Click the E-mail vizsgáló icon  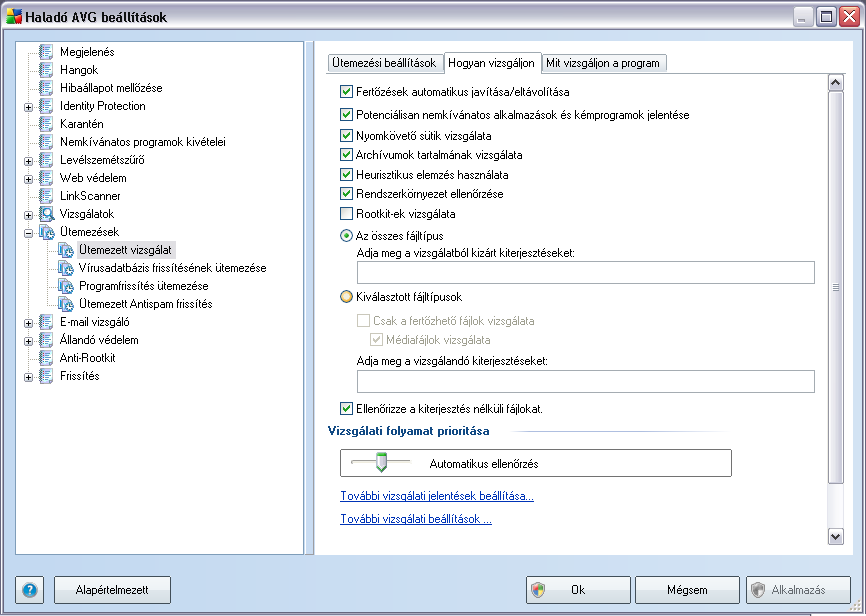point(46,322)
